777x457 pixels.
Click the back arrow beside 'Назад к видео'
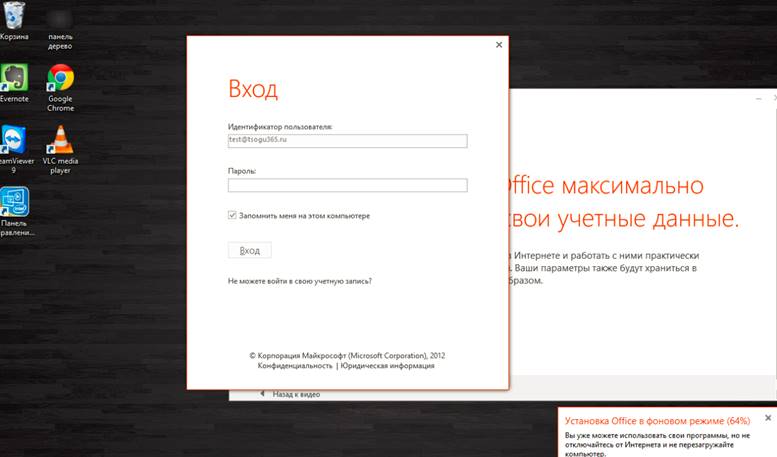click(x=263, y=394)
